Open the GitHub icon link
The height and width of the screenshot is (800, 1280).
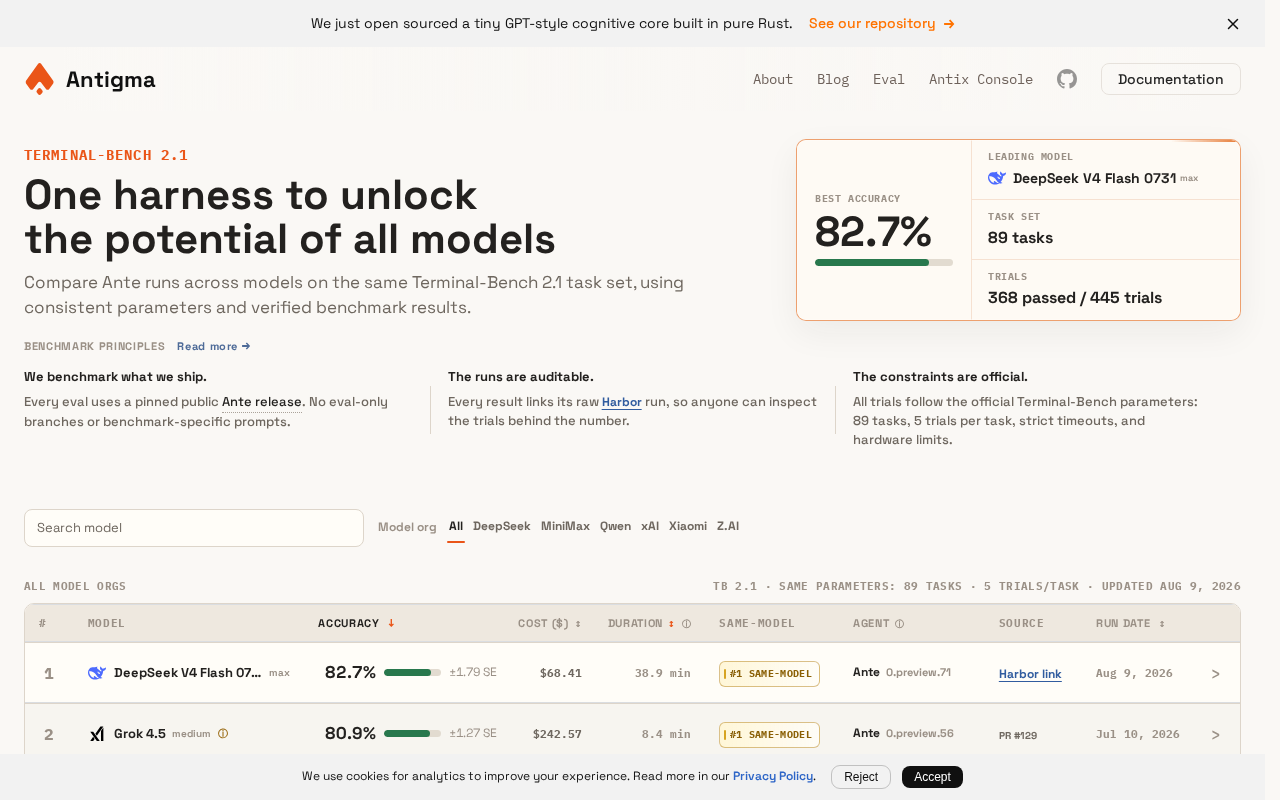(x=1067, y=79)
